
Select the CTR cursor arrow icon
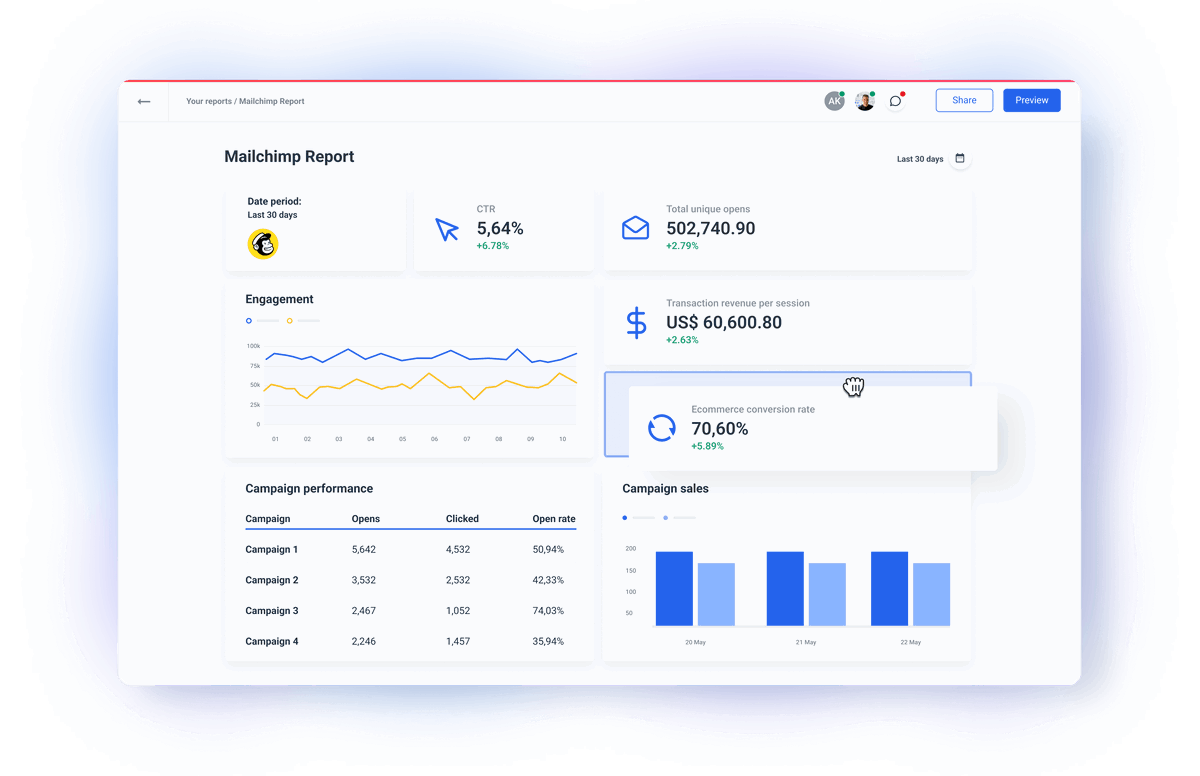click(447, 228)
